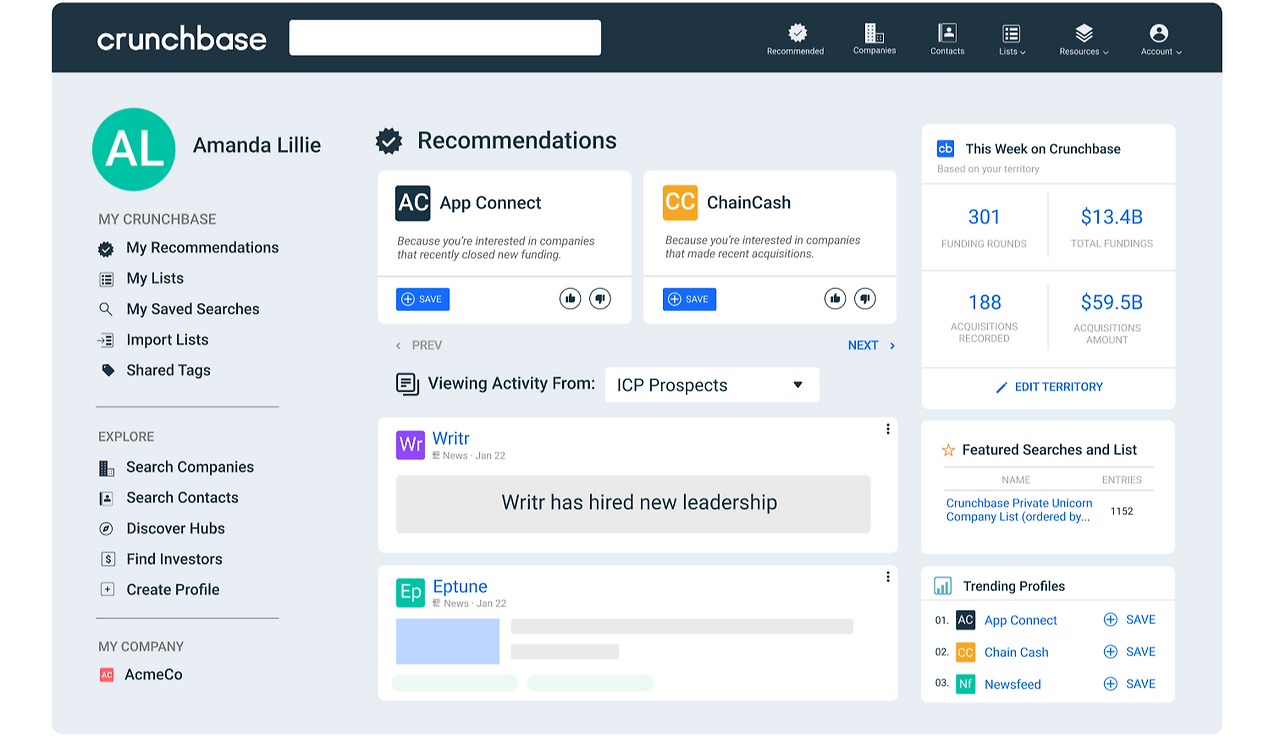1280x740 pixels.
Task: Thumbs down the App Connect recommendation
Action: 600,298
